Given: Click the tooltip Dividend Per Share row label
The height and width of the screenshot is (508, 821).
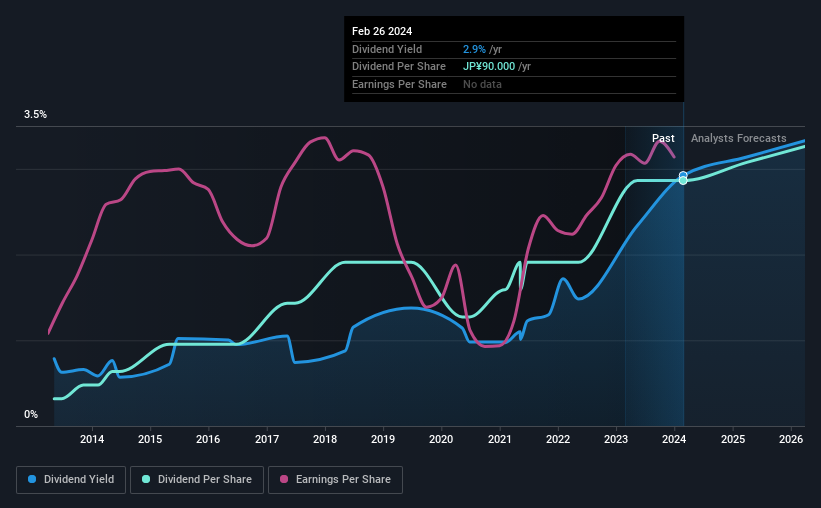Looking at the screenshot, I should click(x=399, y=67).
